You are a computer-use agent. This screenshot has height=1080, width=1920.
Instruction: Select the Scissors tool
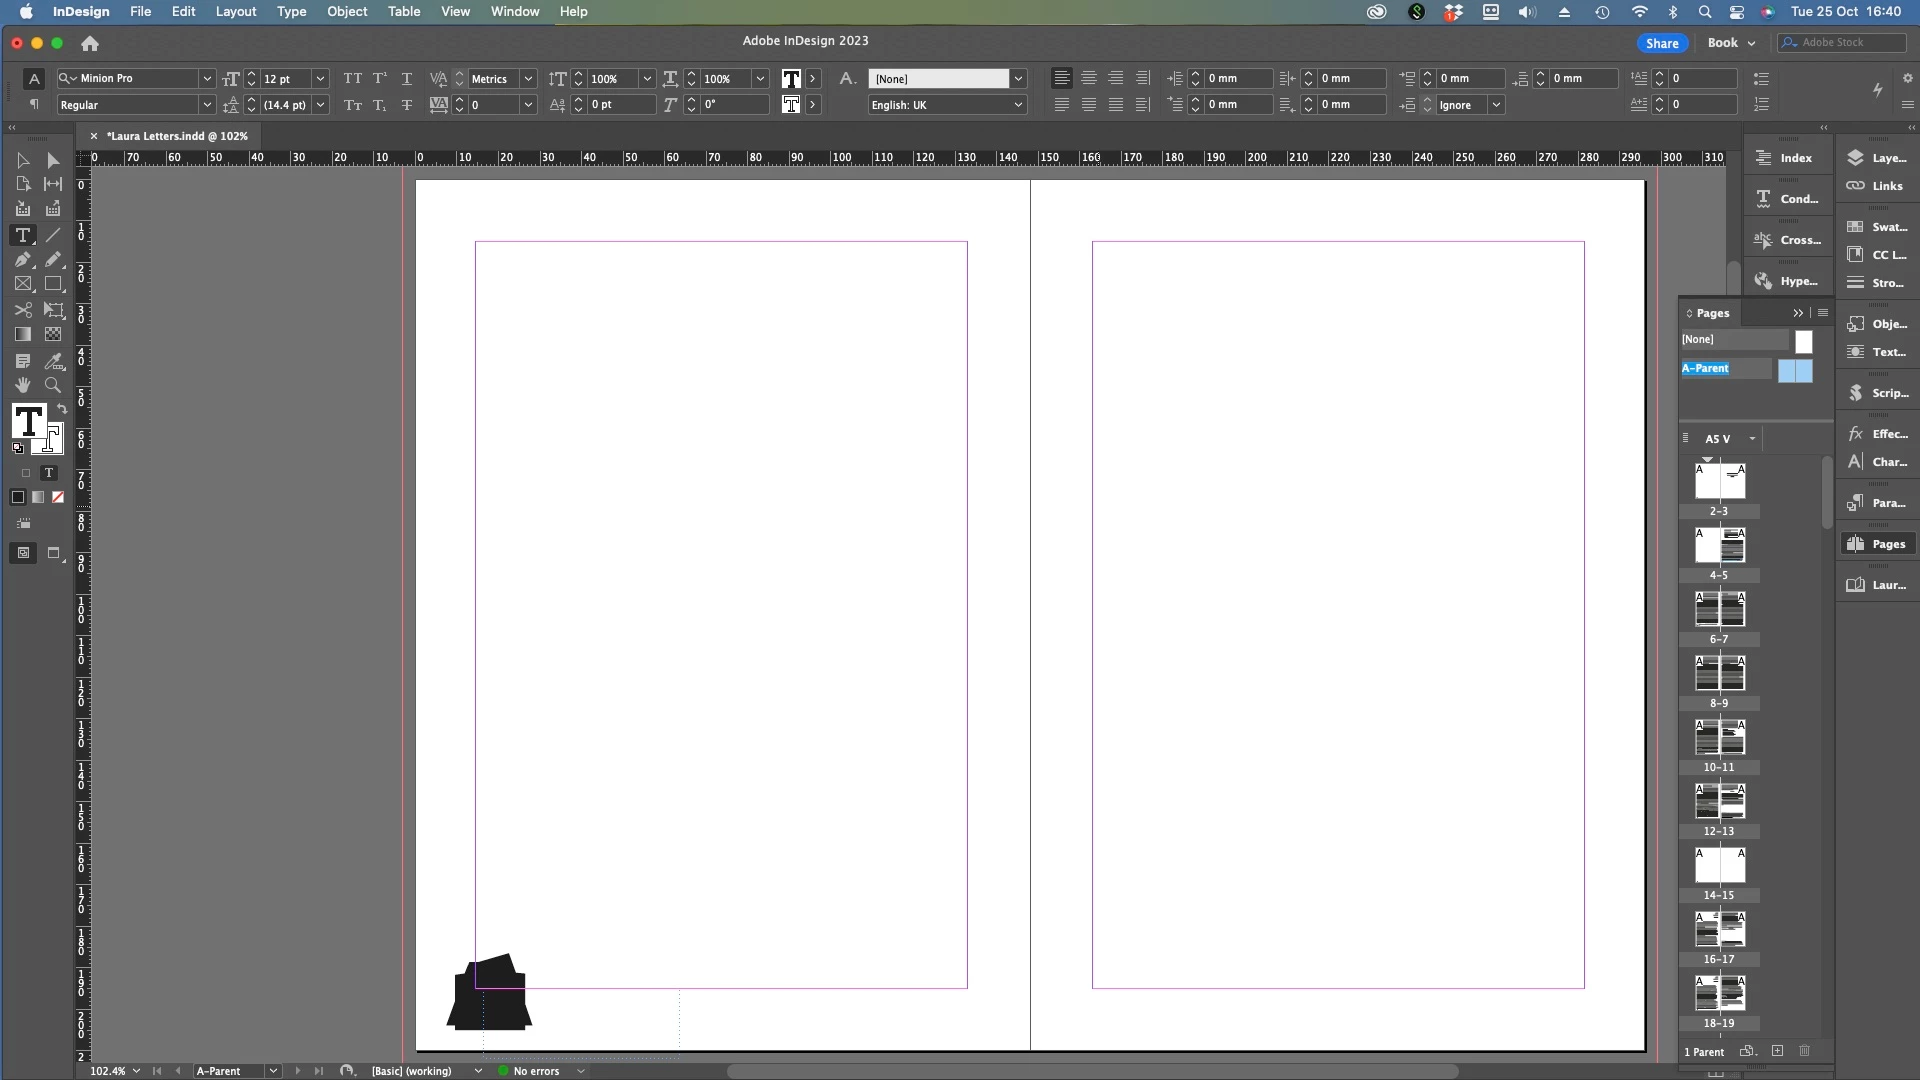(x=23, y=310)
